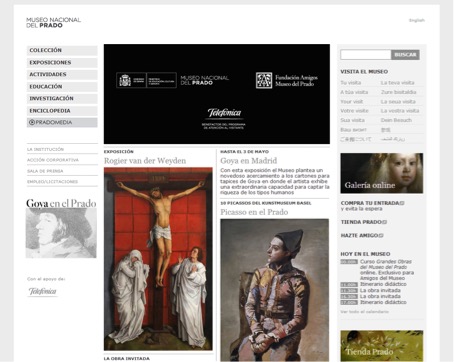The width and height of the screenshot is (454, 362).
Task: Select the La seua visita link
Action: point(398,102)
